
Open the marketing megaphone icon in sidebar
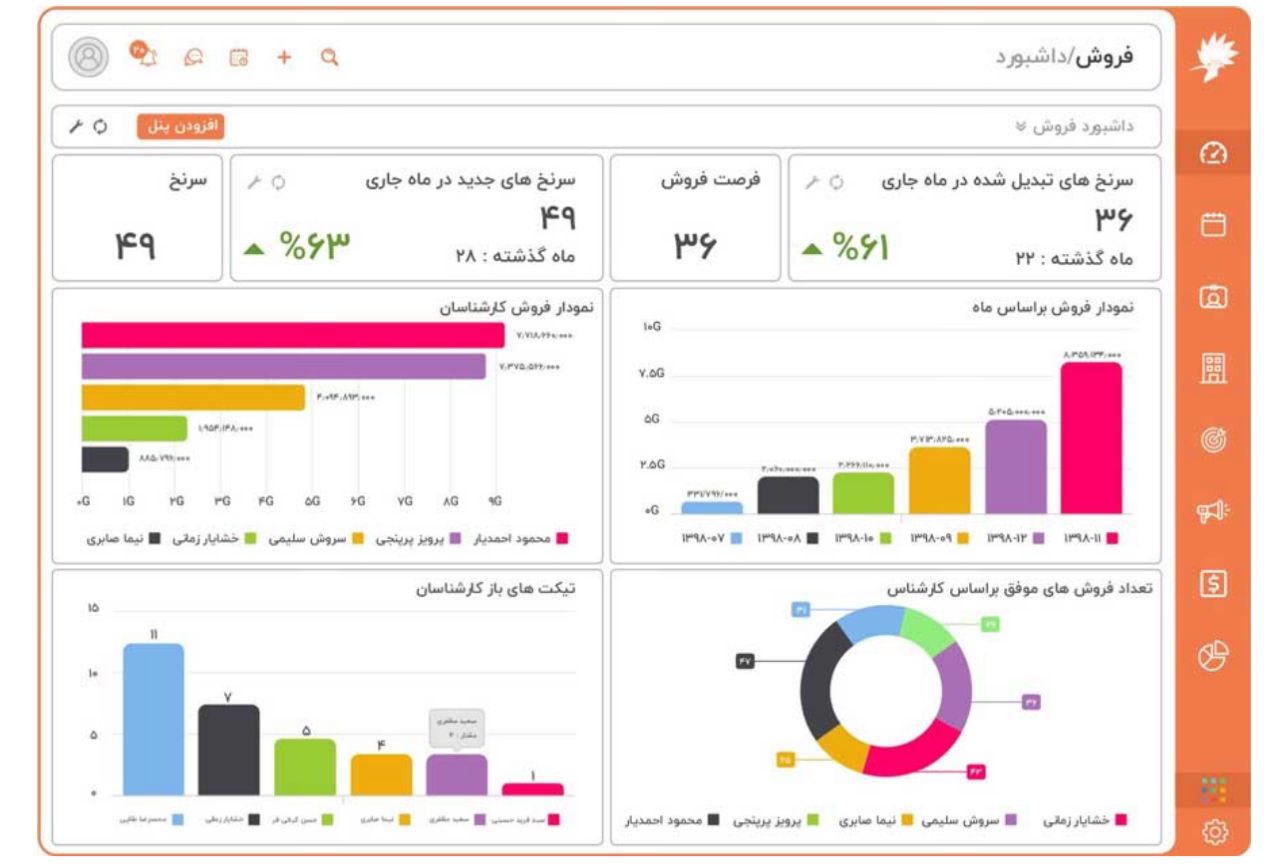tap(1213, 512)
